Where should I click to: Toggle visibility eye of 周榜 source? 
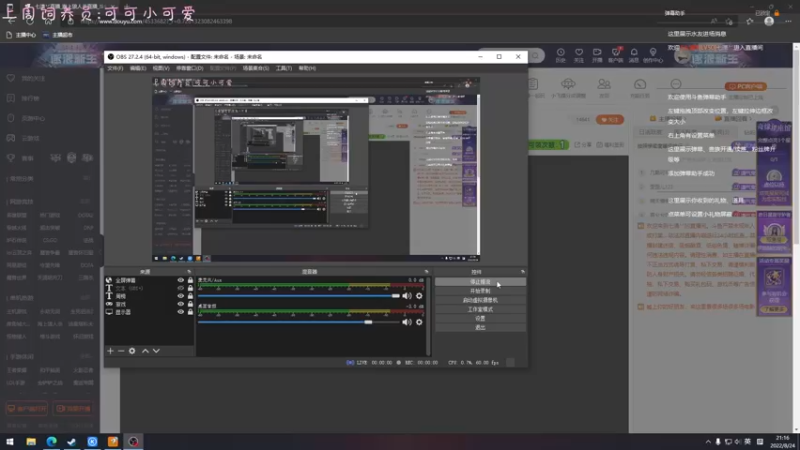[181, 296]
